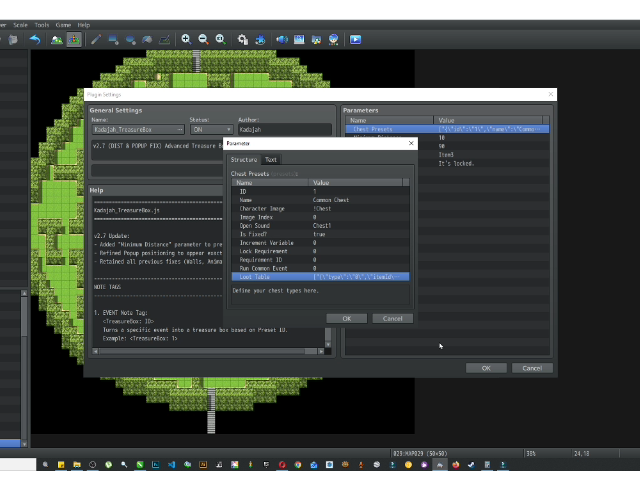The image size is (640, 480).
Task: Click the Author field containing Kadojah
Action: click(x=284, y=129)
